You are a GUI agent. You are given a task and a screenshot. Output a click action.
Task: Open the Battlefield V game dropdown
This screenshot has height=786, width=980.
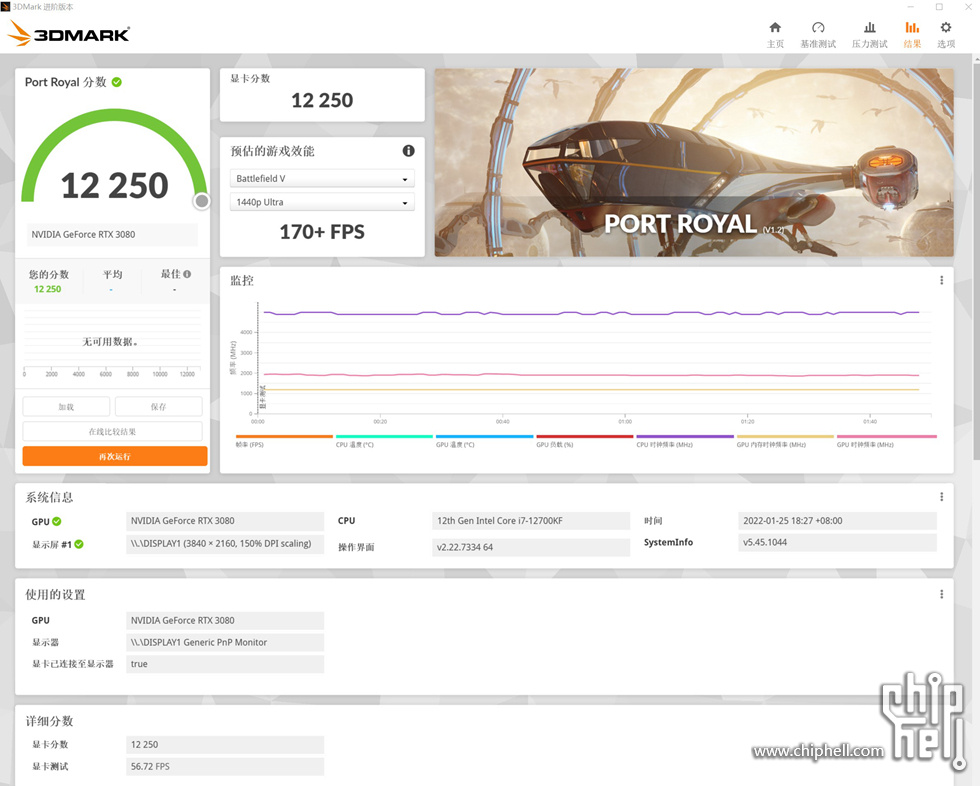[322, 179]
